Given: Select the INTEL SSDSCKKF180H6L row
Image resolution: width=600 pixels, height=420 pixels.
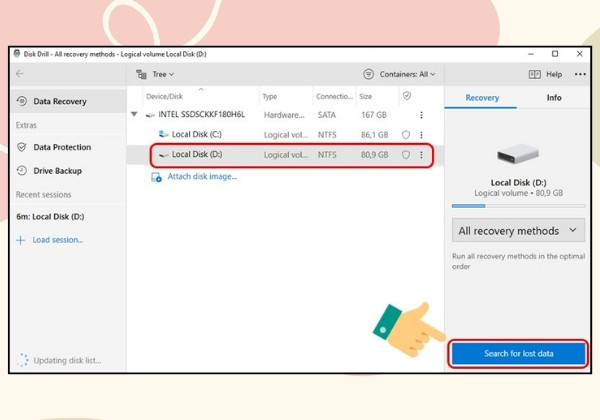Looking at the screenshot, I should [285, 115].
